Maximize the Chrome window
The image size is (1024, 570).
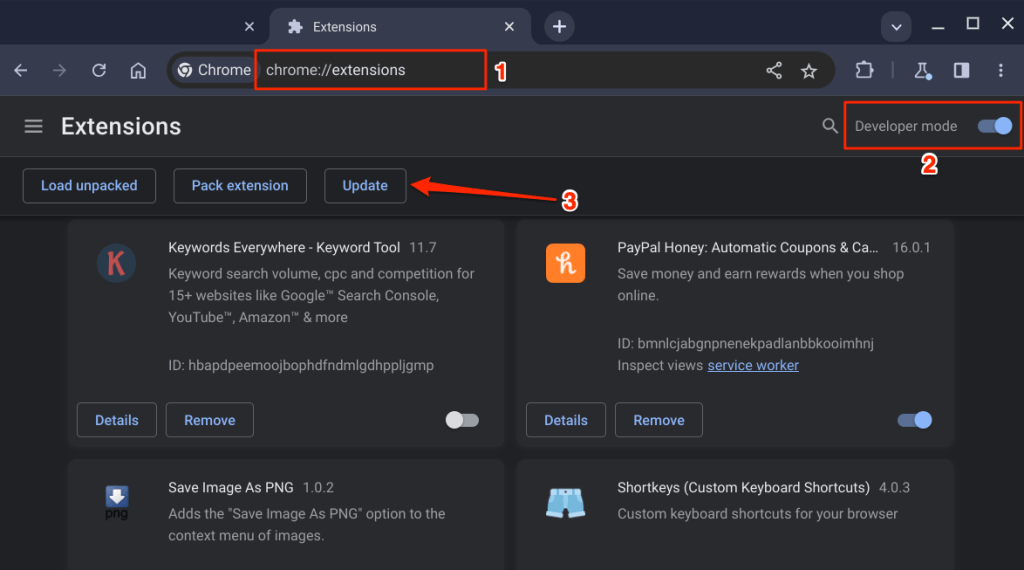tap(972, 24)
